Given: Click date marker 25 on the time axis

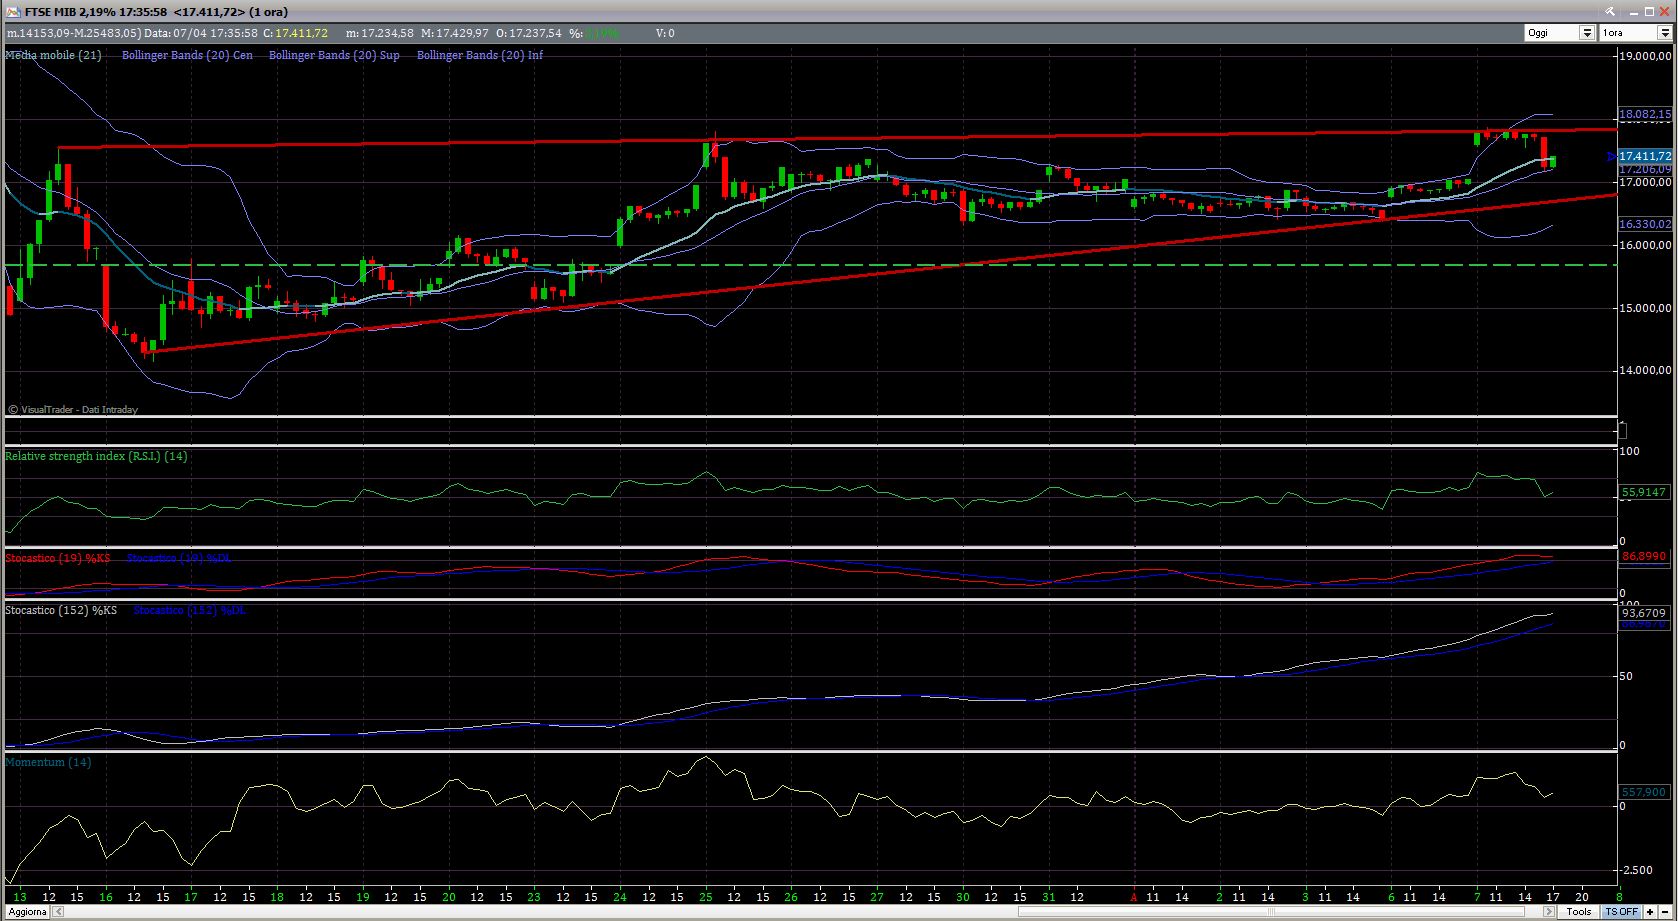Looking at the screenshot, I should point(705,897).
